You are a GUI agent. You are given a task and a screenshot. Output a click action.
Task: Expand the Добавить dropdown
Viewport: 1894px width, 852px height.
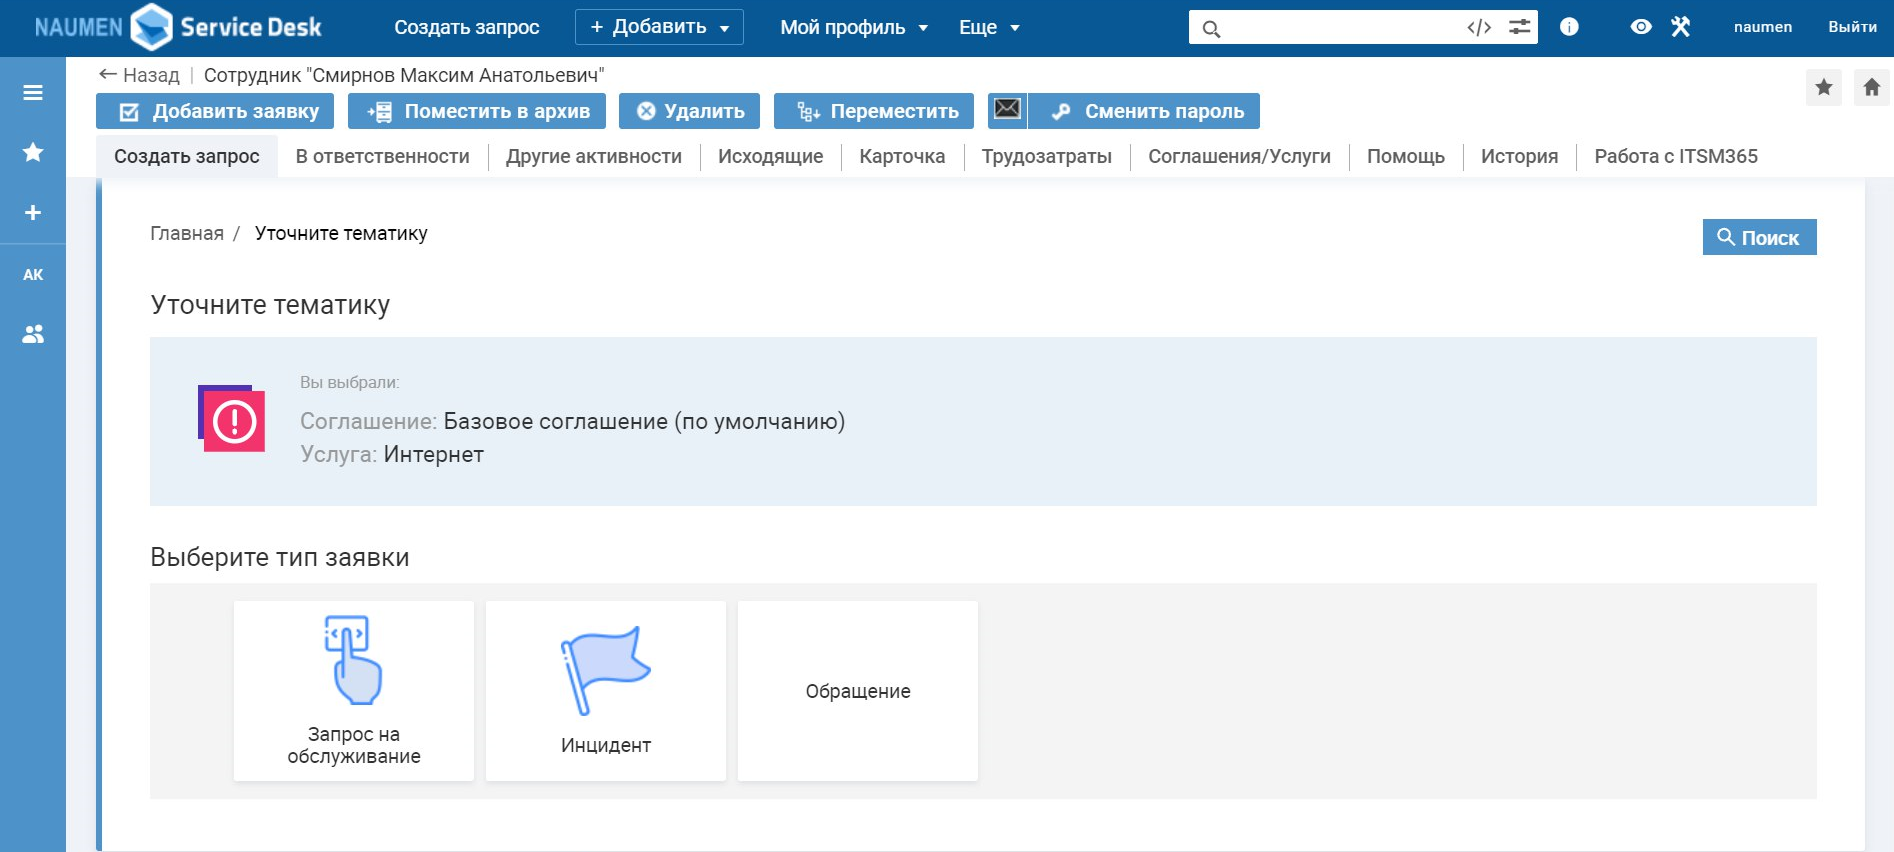click(659, 27)
